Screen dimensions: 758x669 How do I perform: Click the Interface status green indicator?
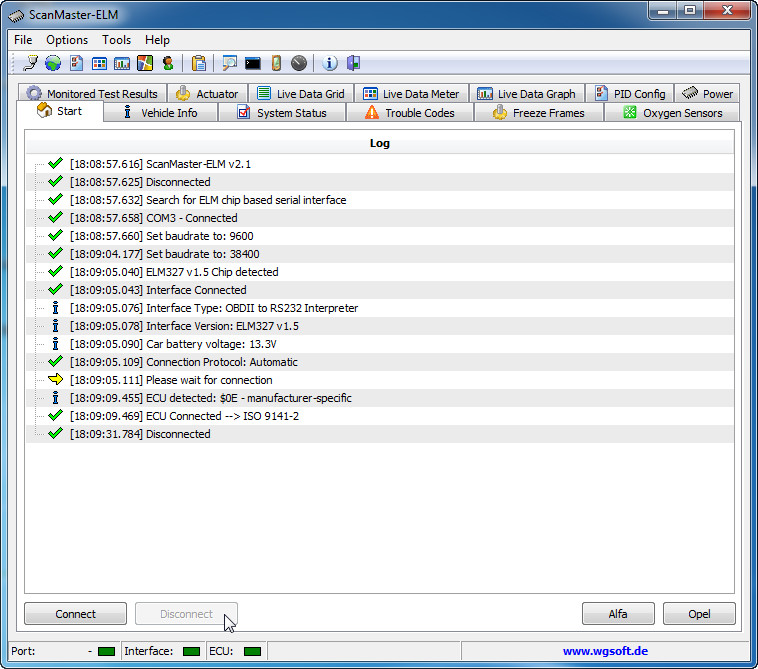coord(191,652)
